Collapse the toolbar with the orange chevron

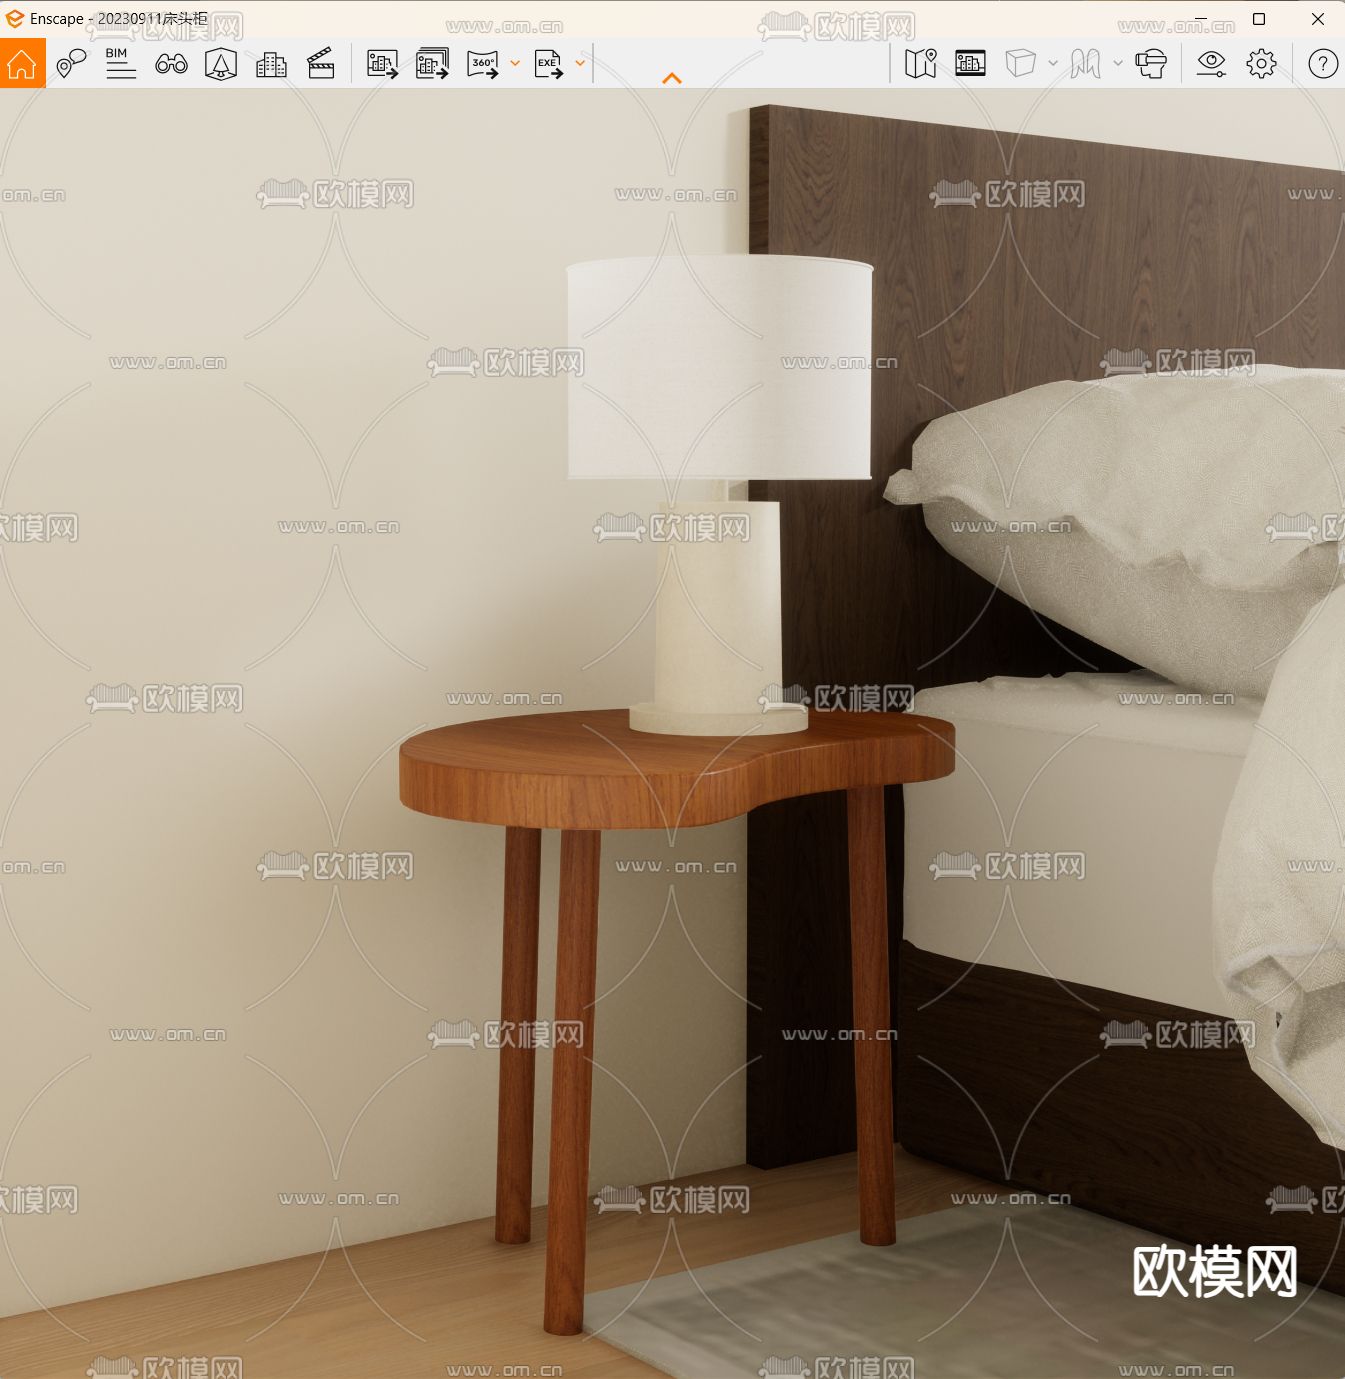672,76
